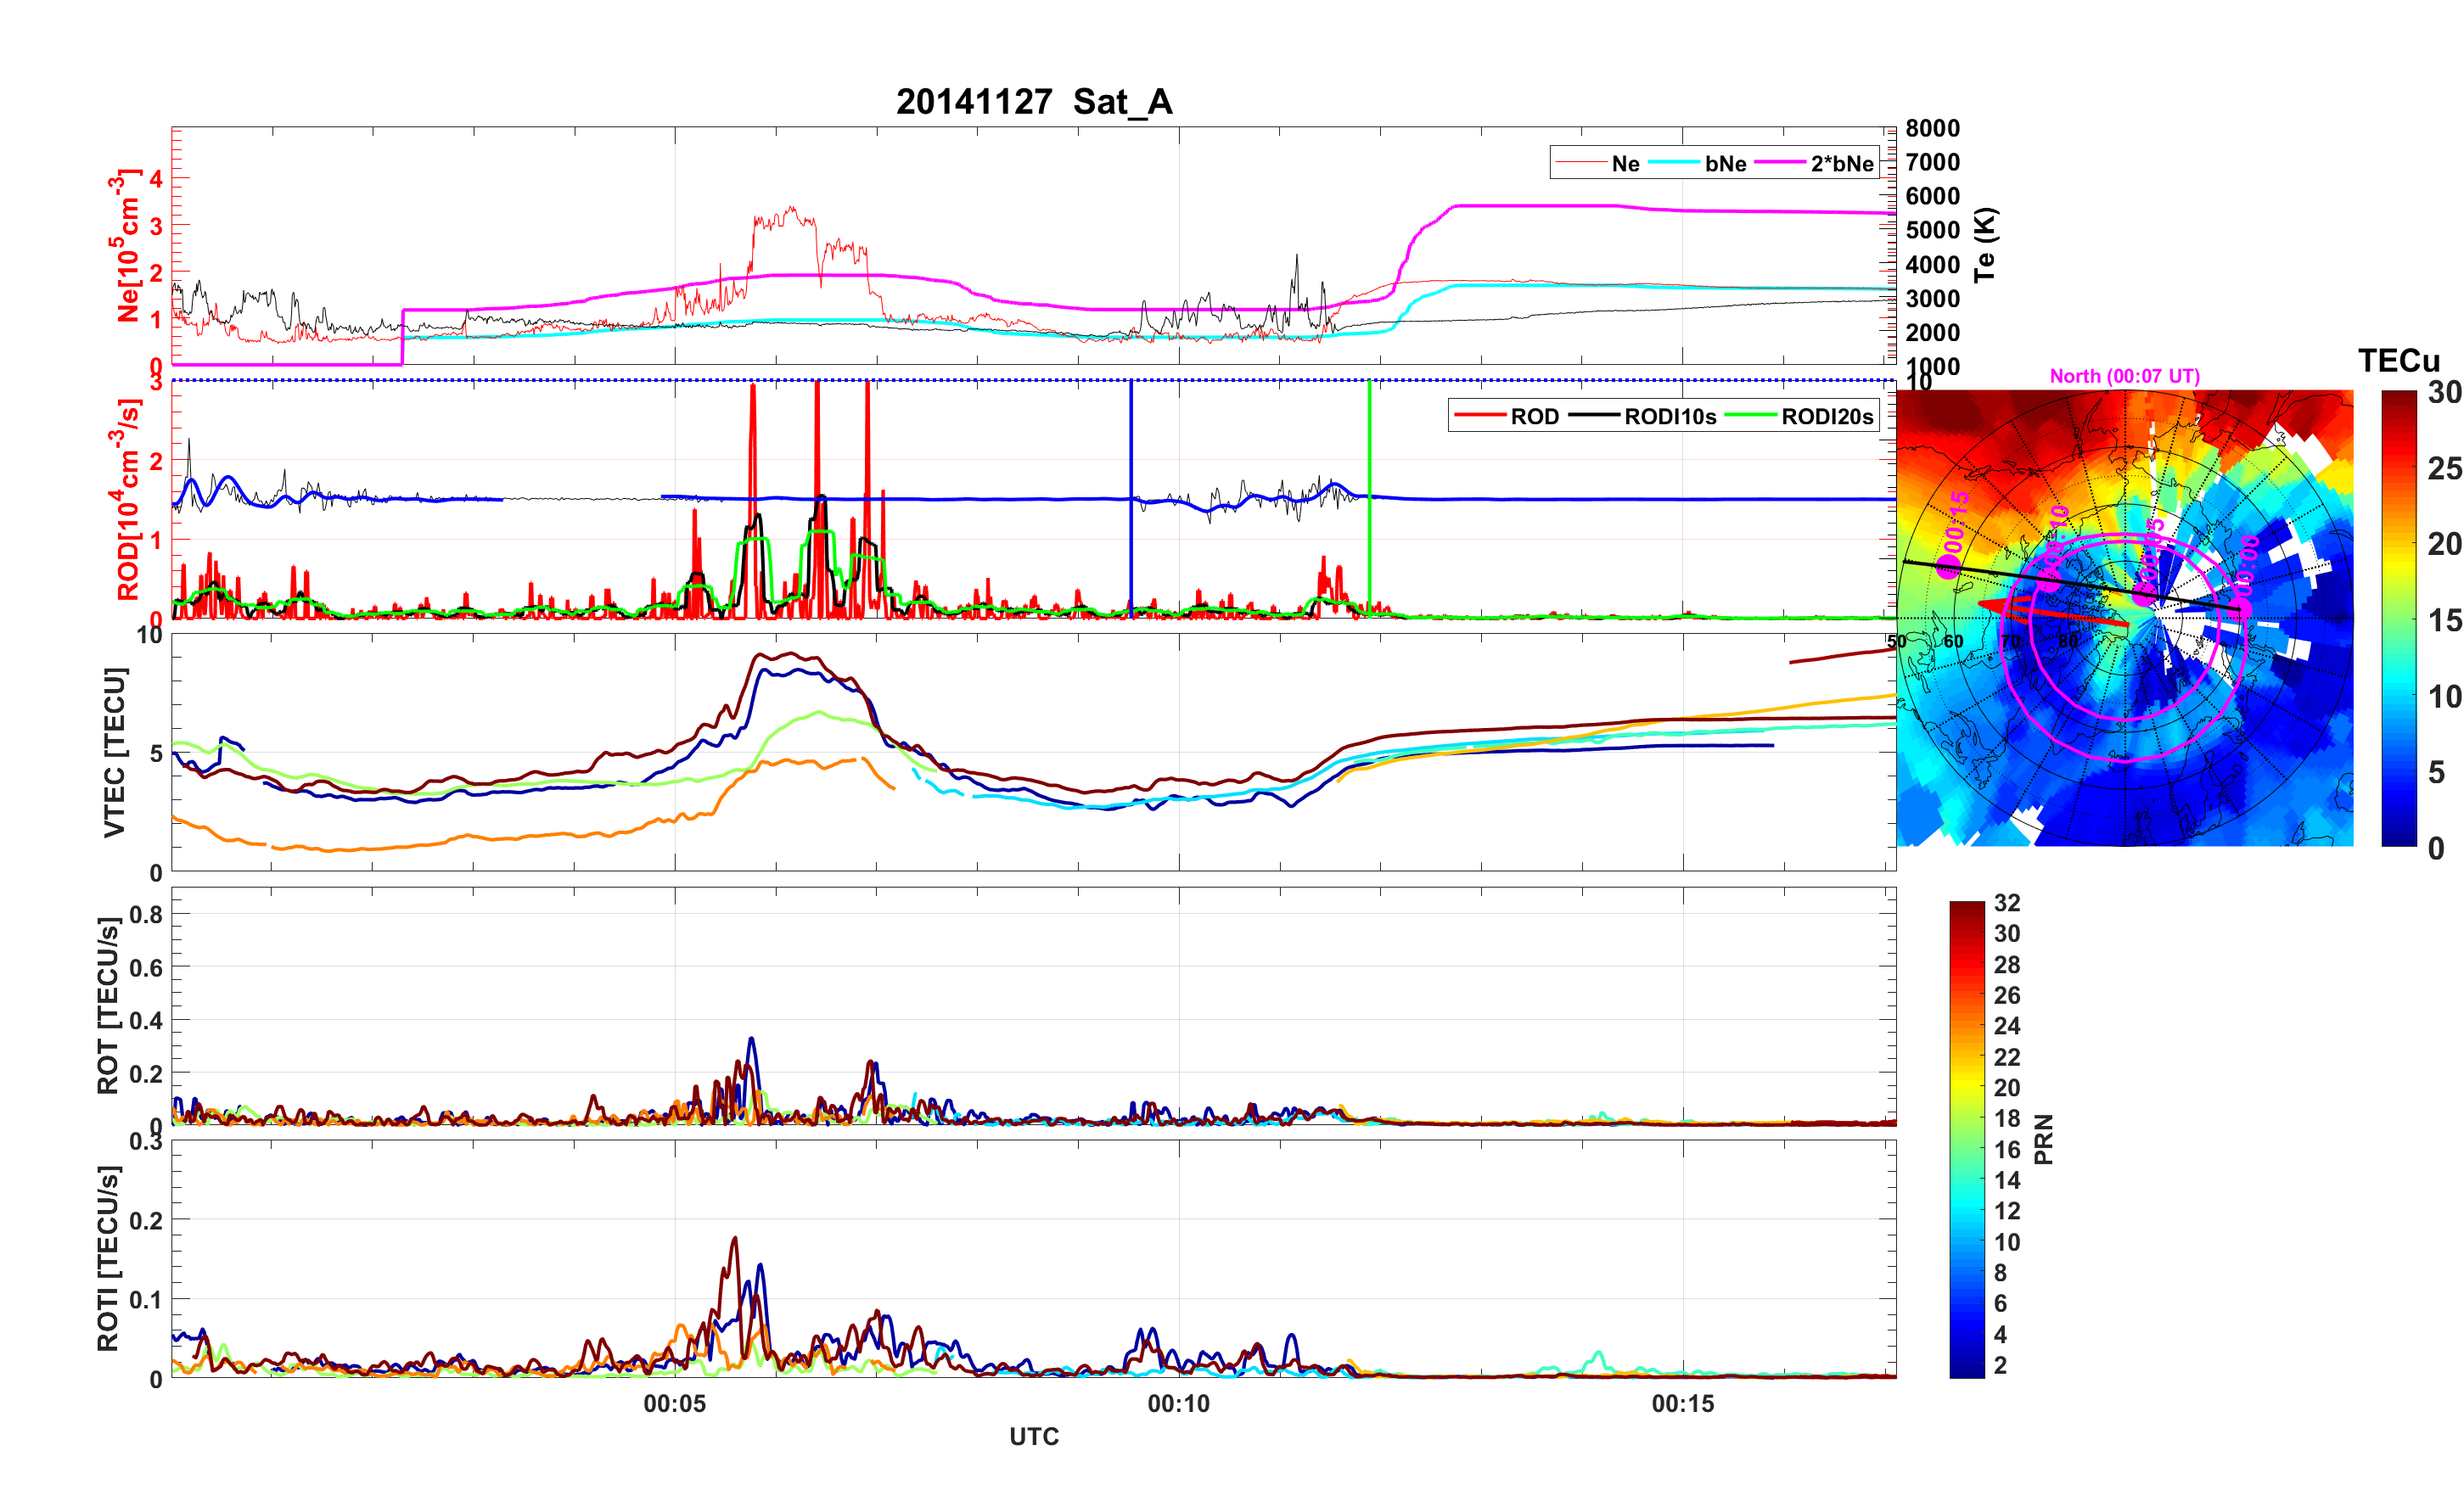Screen dimensions: 2464x1490
Task: Click the 00:10 UTC tick label
Action: tap(1178, 1403)
